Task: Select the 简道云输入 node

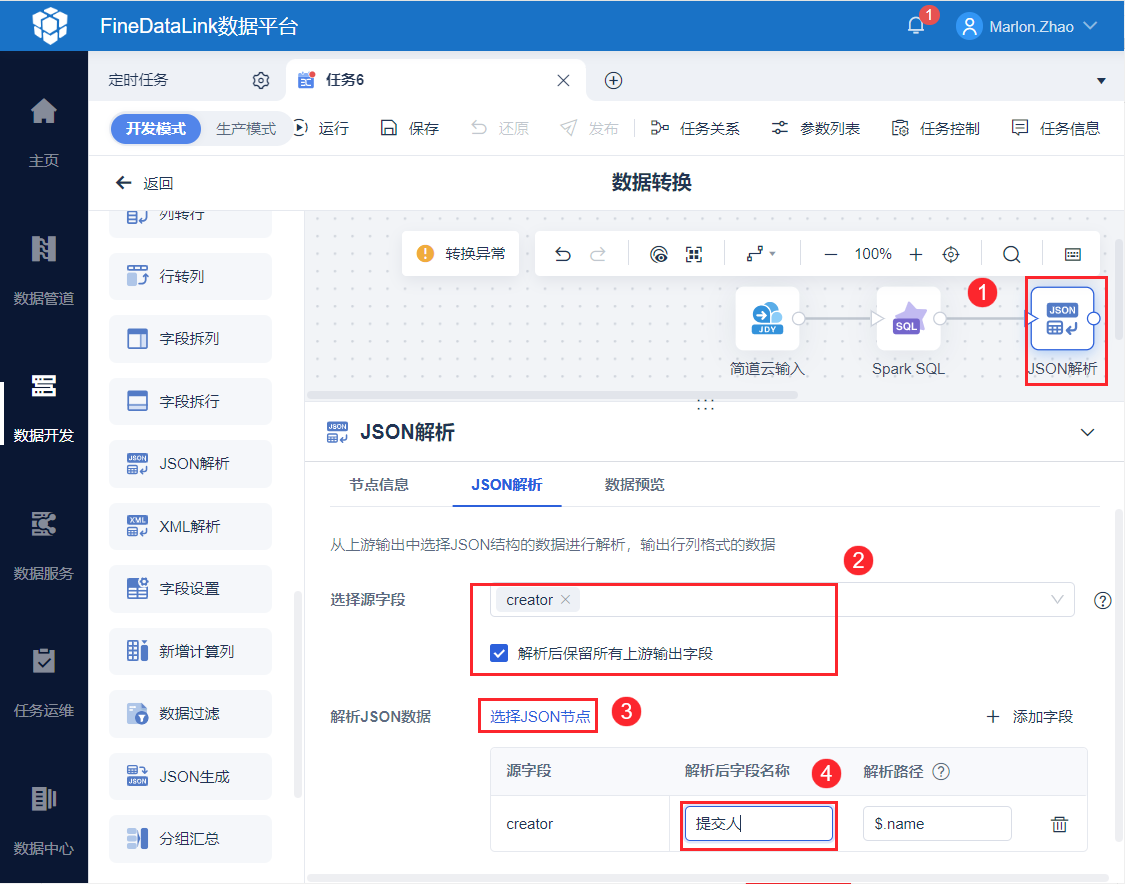Action: pyautogui.click(x=767, y=319)
